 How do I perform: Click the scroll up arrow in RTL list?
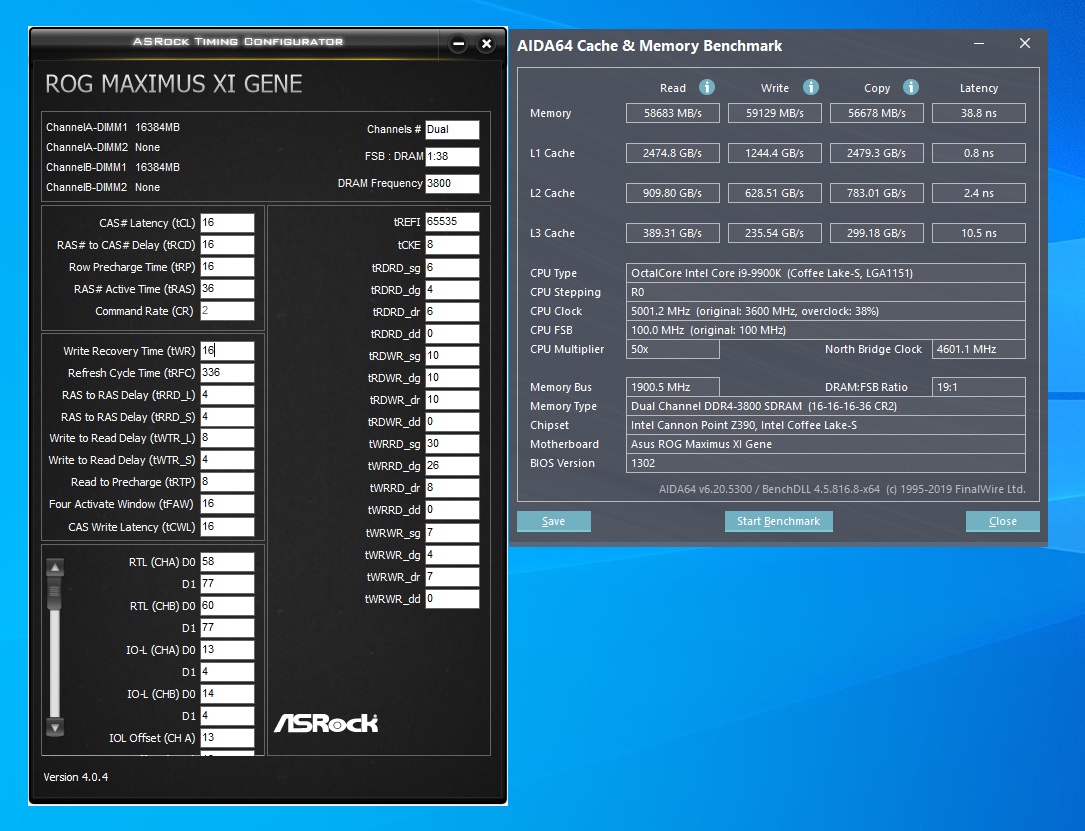55,567
